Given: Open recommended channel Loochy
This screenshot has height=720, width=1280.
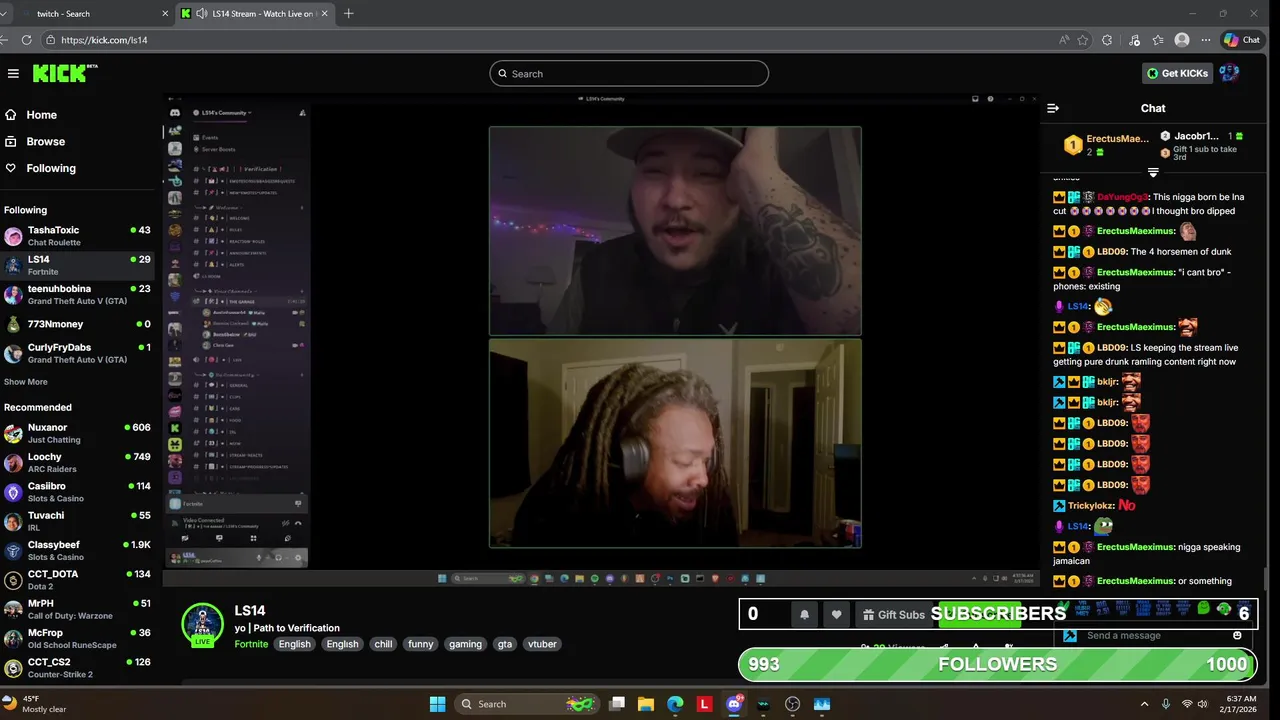Looking at the screenshot, I should tap(78, 462).
